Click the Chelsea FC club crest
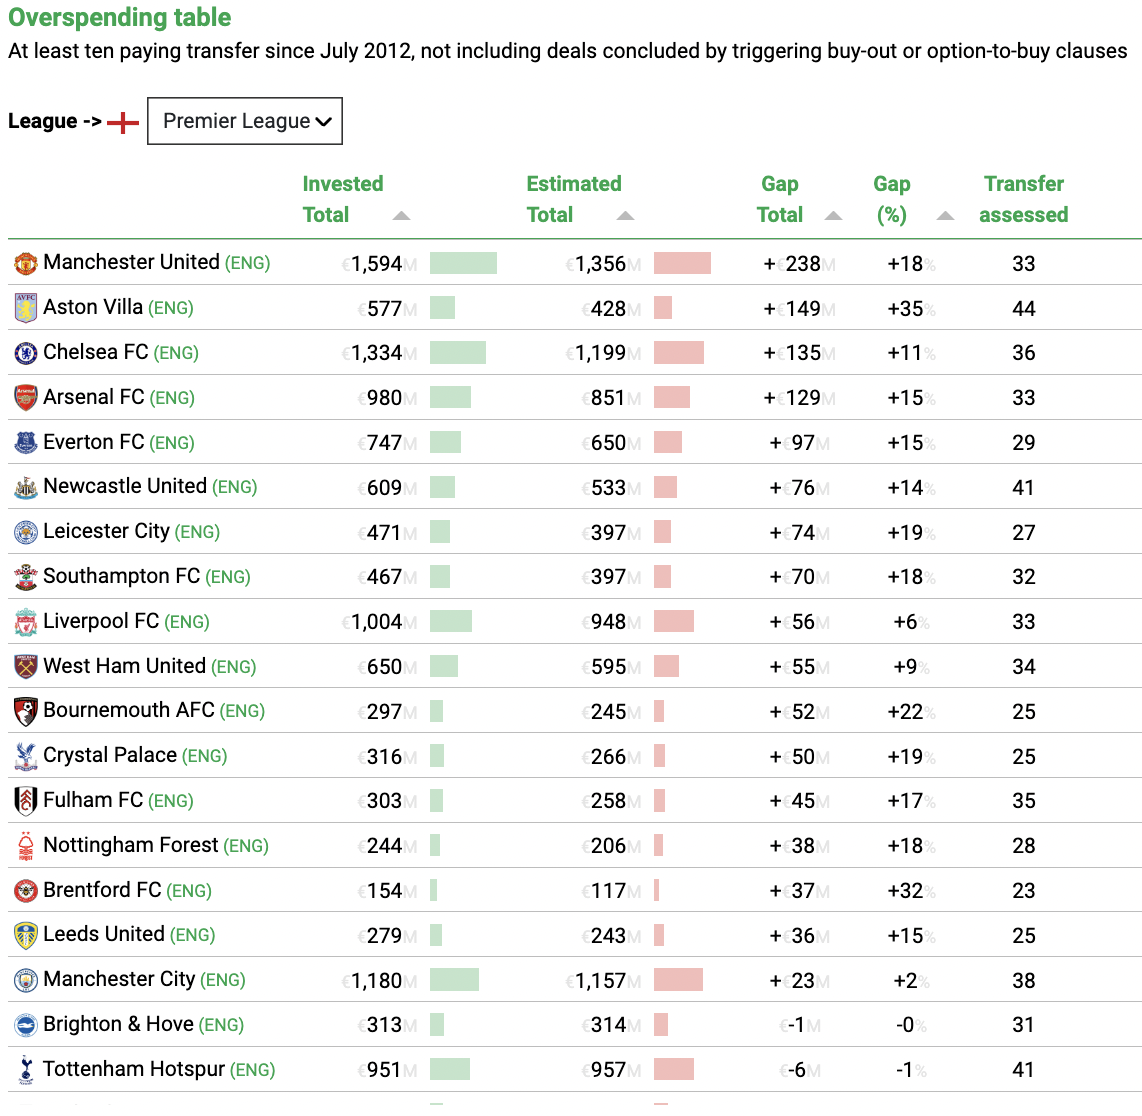Image resolution: width=1142 pixels, height=1116 pixels. (x=25, y=353)
